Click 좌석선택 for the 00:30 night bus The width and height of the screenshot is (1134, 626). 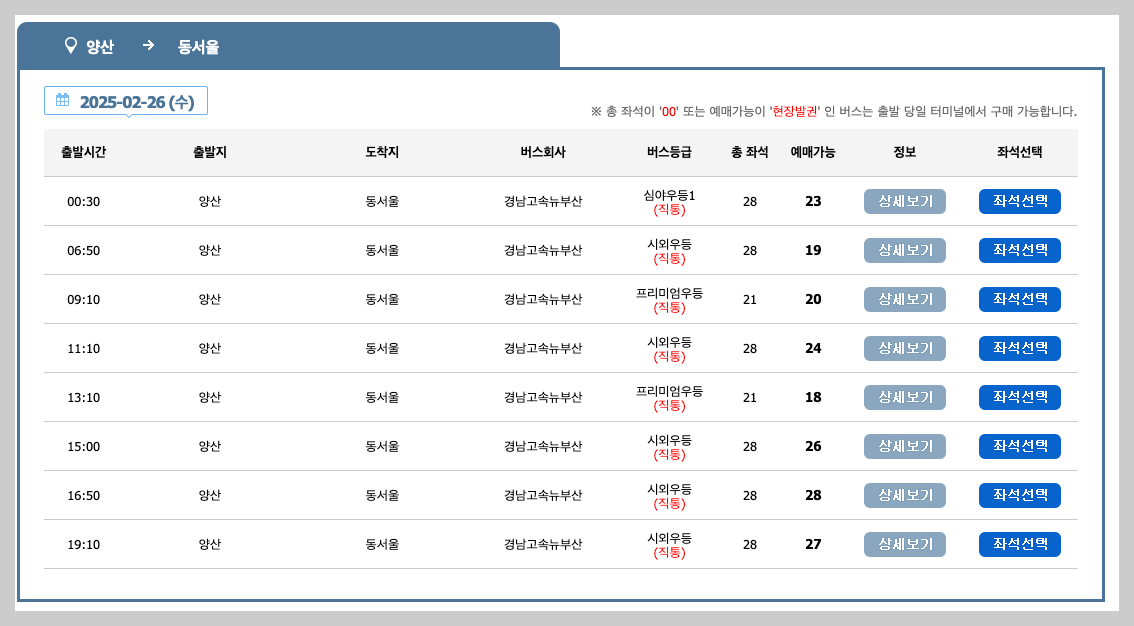pos(1019,201)
